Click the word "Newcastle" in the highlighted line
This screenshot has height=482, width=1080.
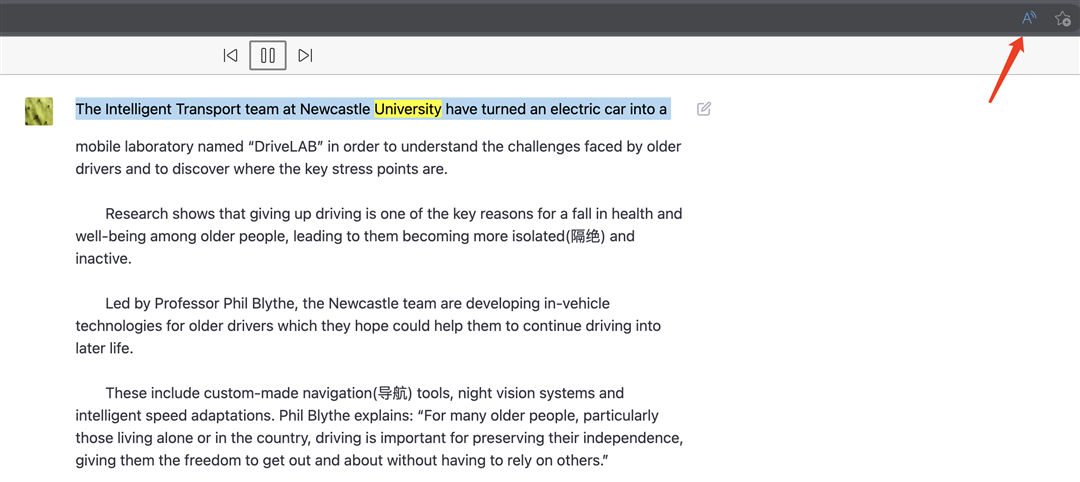click(x=336, y=109)
